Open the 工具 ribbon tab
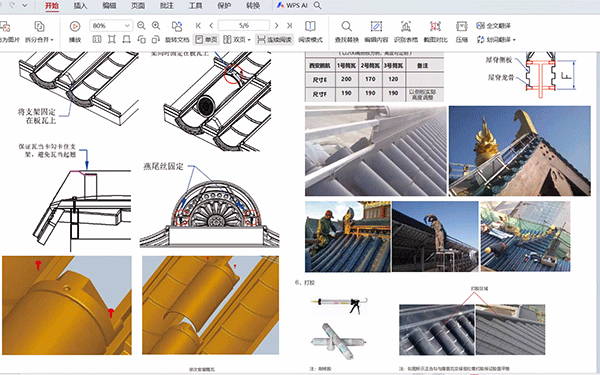 [x=196, y=6]
